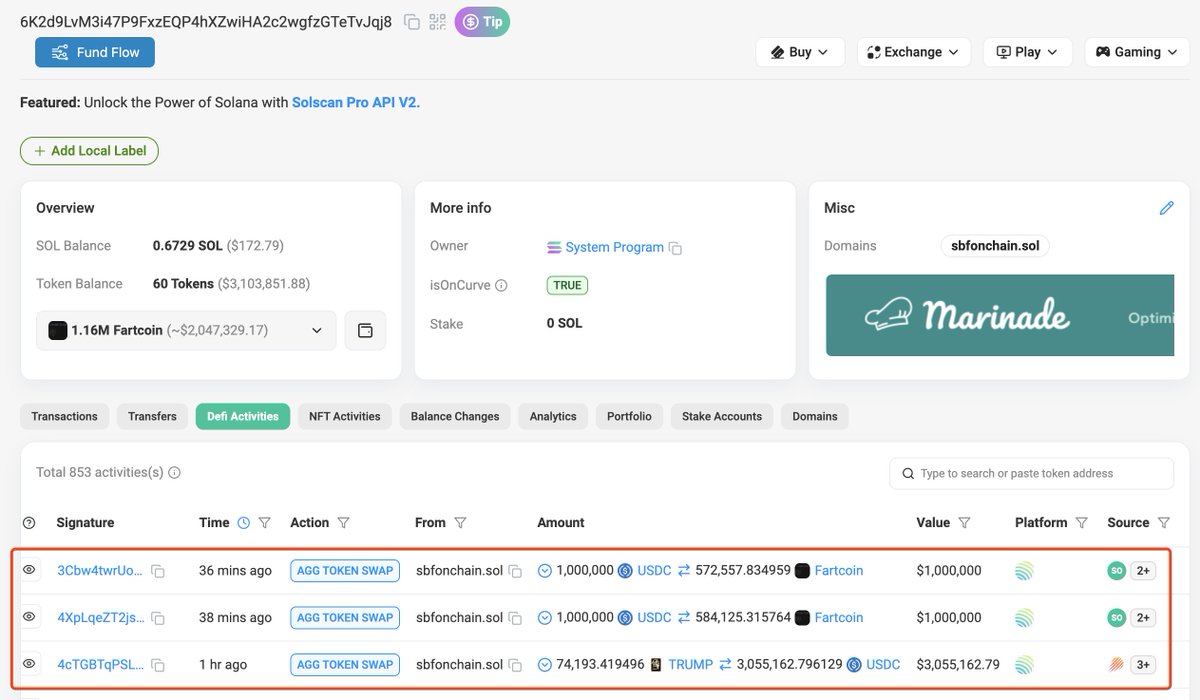Click the green SO source icon in 38 mins row
Image resolution: width=1200 pixels, height=700 pixels.
[1117, 618]
